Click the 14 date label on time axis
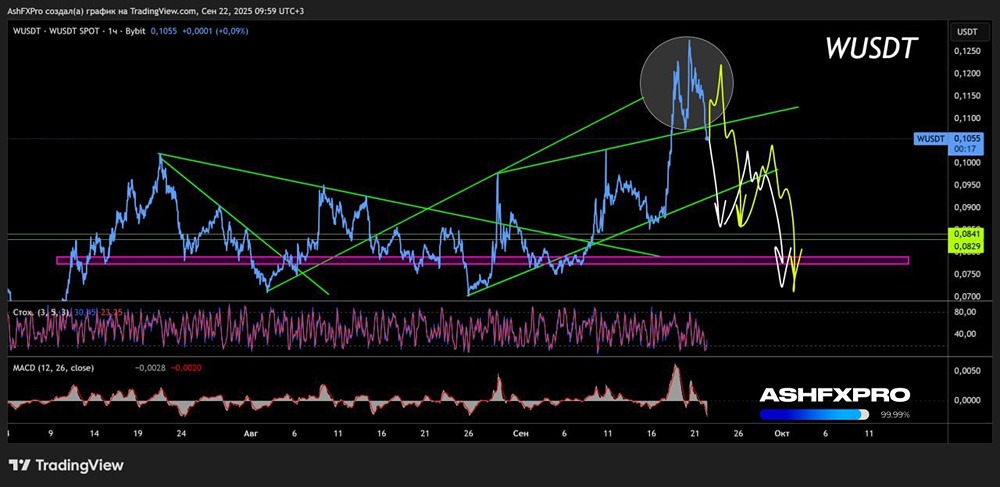Screen dimensions: 1000x487 click(x=94, y=433)
